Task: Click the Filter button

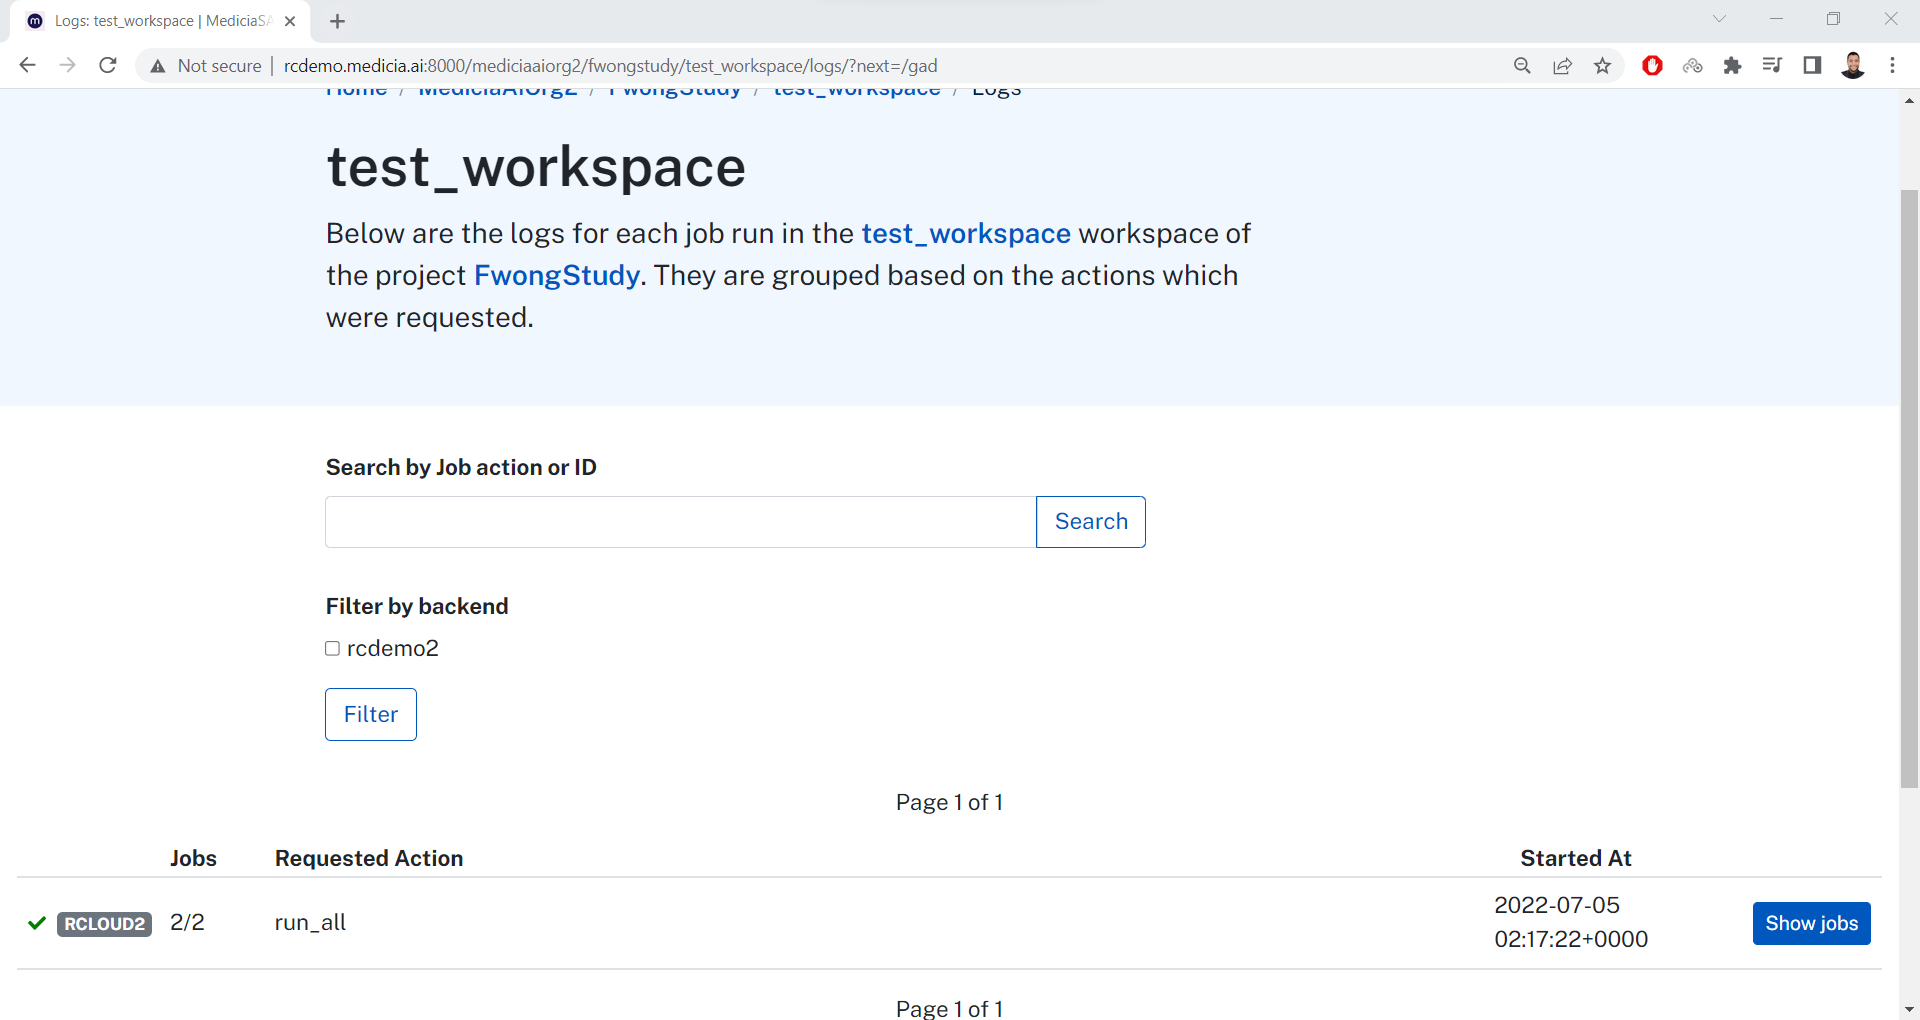Action: 371,714
